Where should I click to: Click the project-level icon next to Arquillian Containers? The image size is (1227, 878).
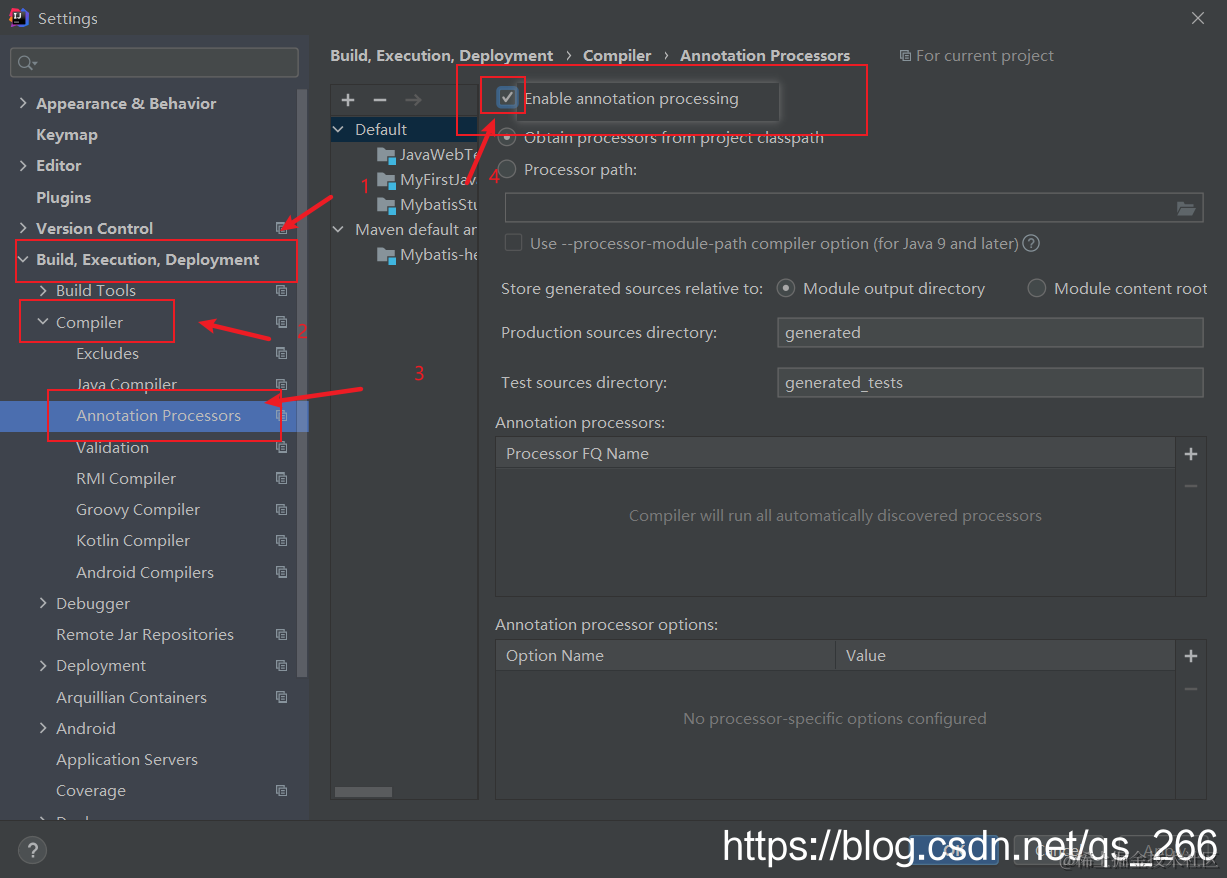point(282,697)
